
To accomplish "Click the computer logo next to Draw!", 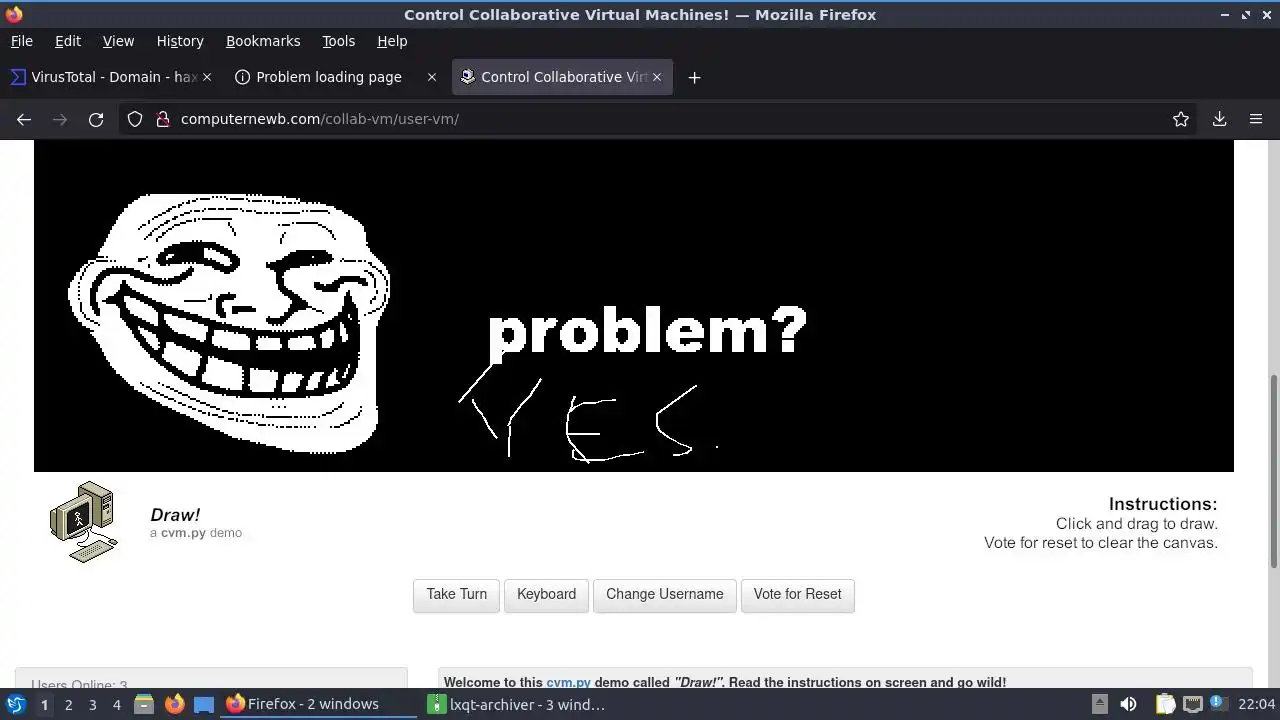I will pos(83,522).
